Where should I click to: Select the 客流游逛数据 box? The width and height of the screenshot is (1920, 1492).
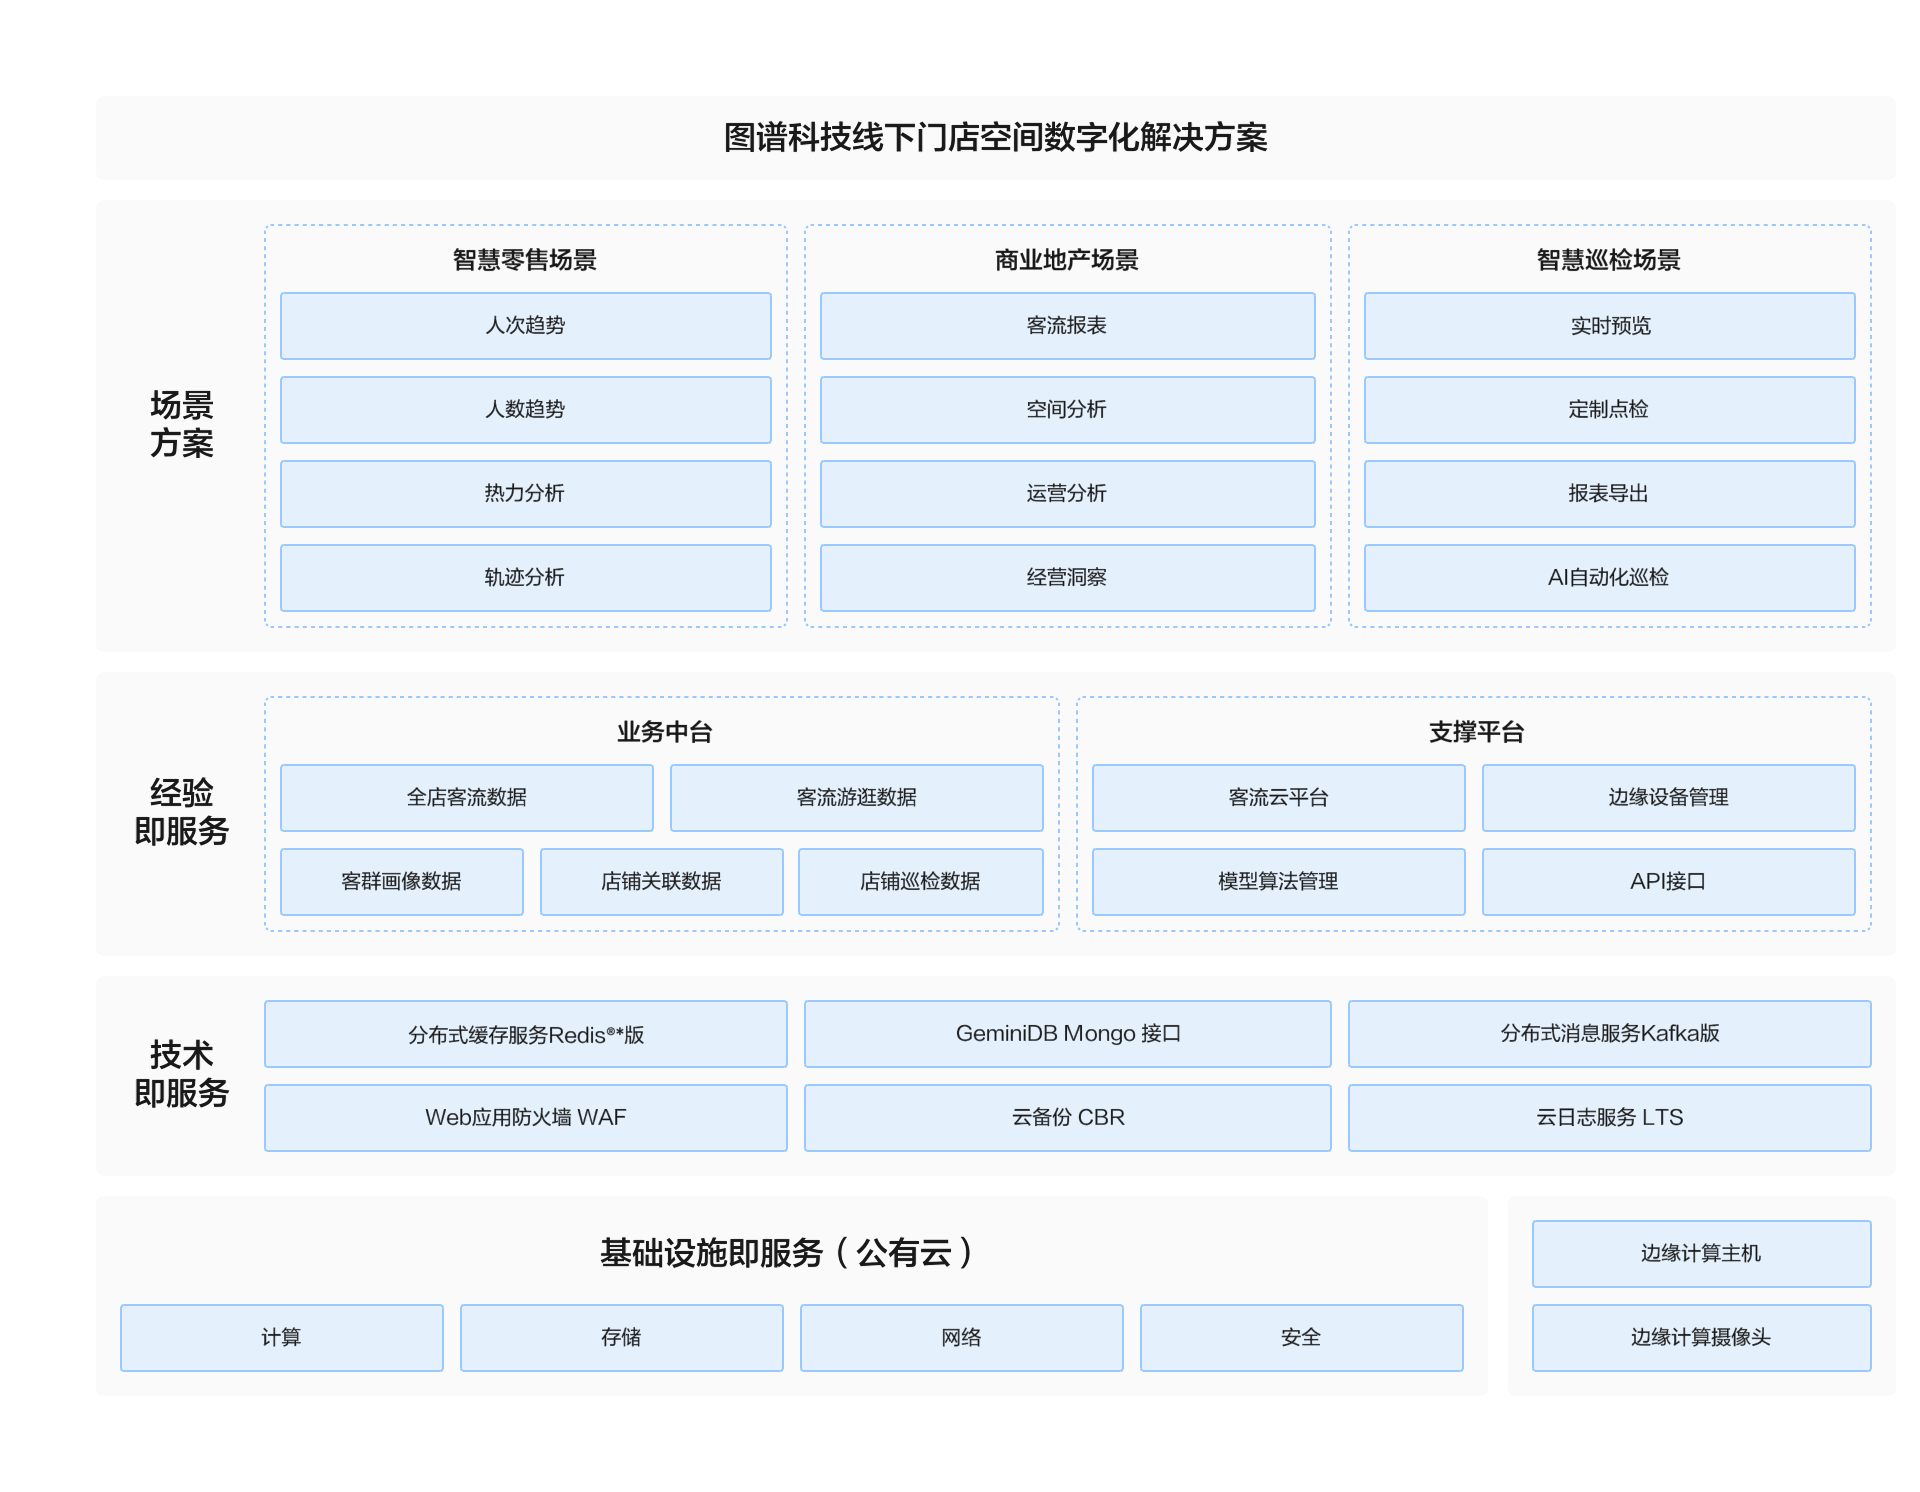(x=857, y=798)
